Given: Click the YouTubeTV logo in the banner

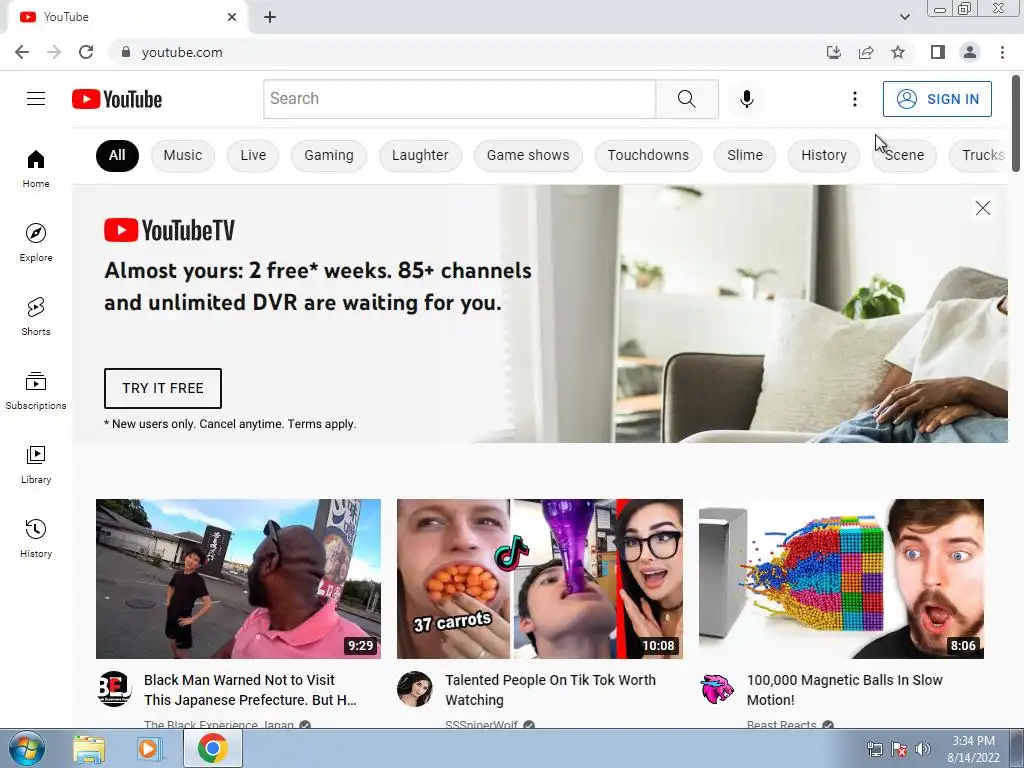Looking at the screenshot, I should (x=169, y=230).
